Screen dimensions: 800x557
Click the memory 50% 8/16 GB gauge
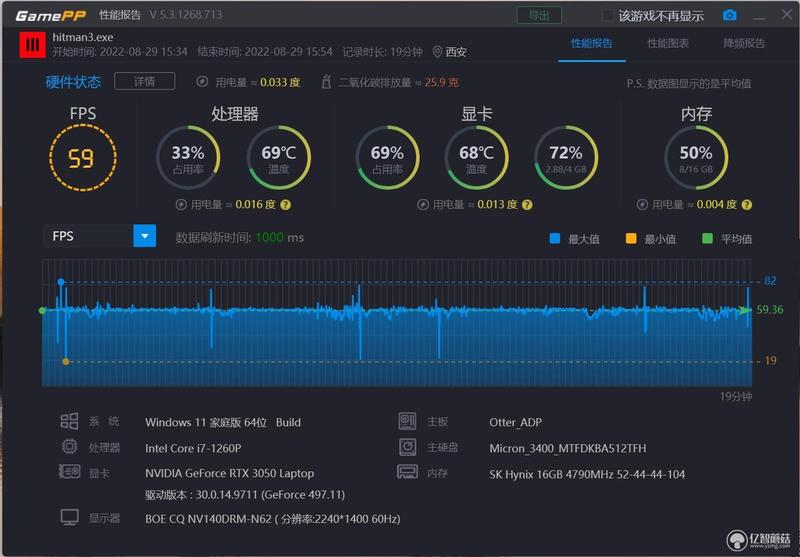(x=696, y=158)
